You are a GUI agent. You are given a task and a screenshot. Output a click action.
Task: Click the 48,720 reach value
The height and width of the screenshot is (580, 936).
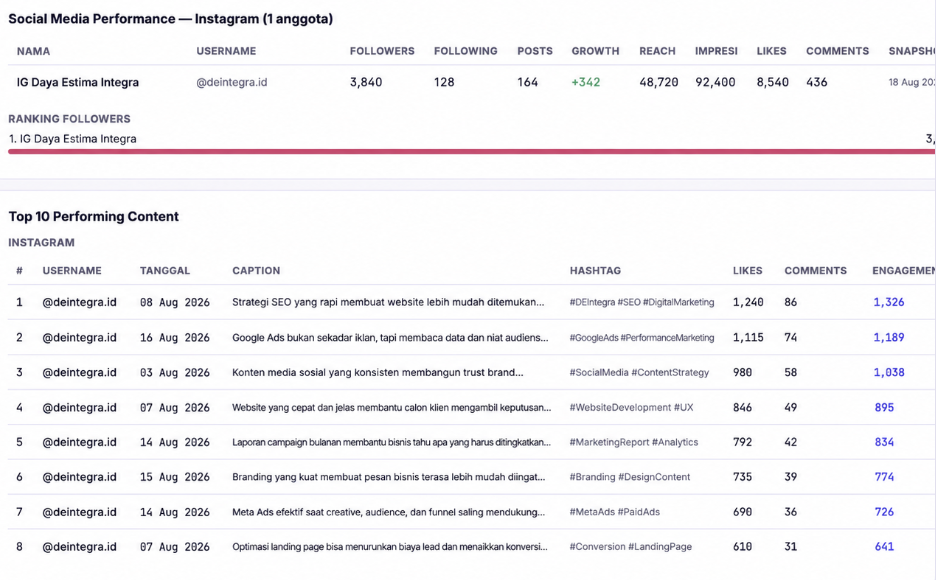coord(659,82)
